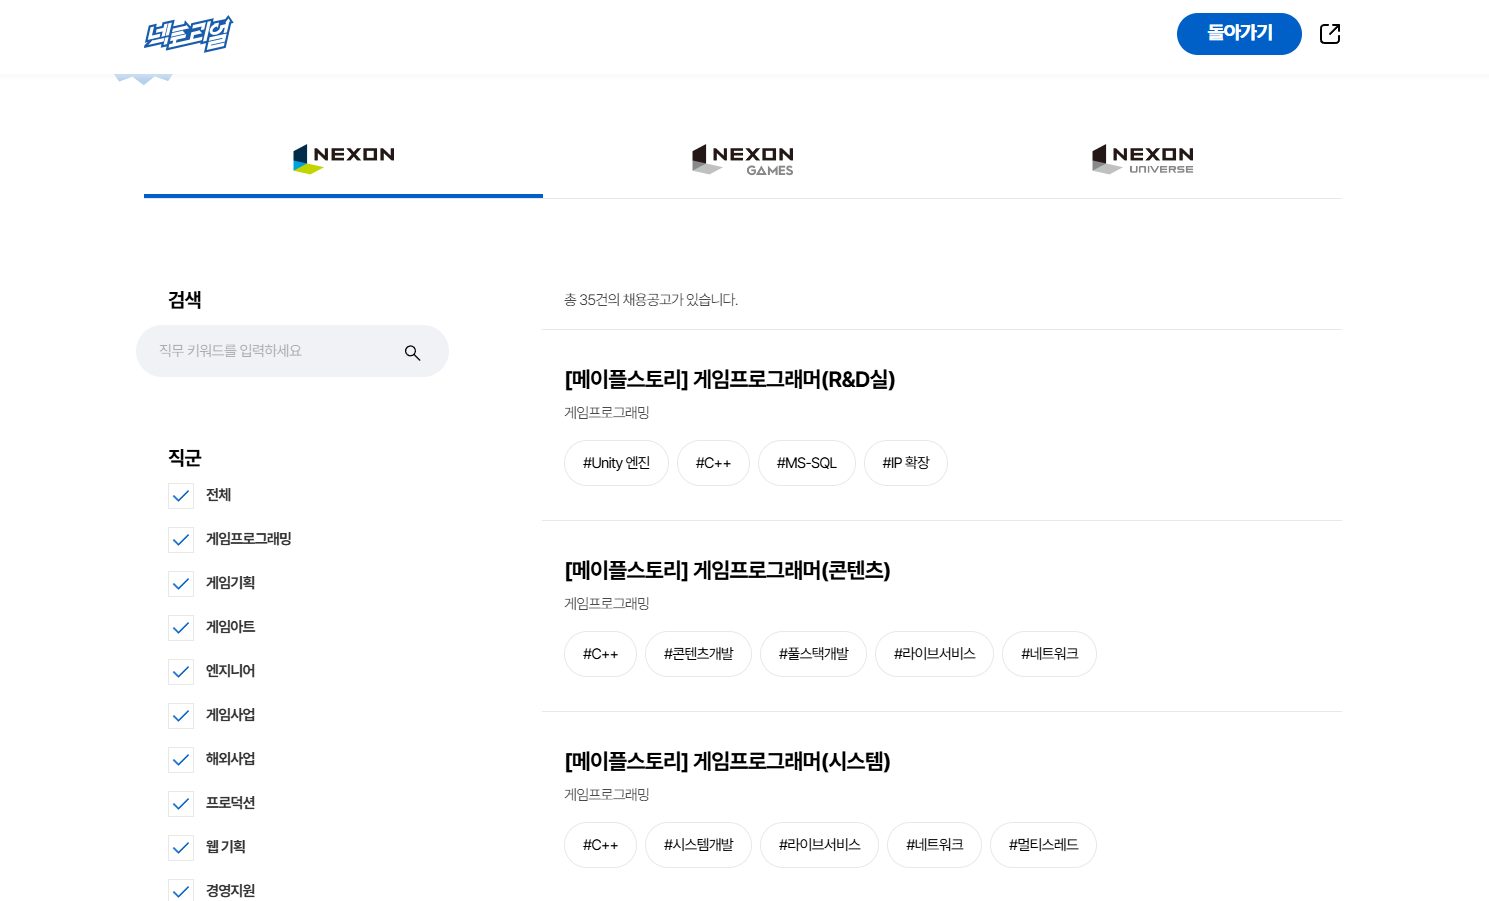Click the 총 35건의 채용공고 count text
Screen dimensions: 1489x901
[651, 300]
